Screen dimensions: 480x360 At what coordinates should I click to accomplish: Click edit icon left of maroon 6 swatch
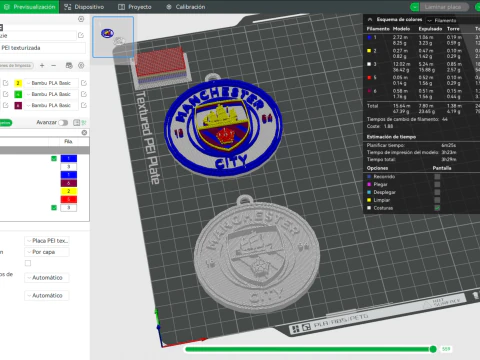tap(6, 105)
